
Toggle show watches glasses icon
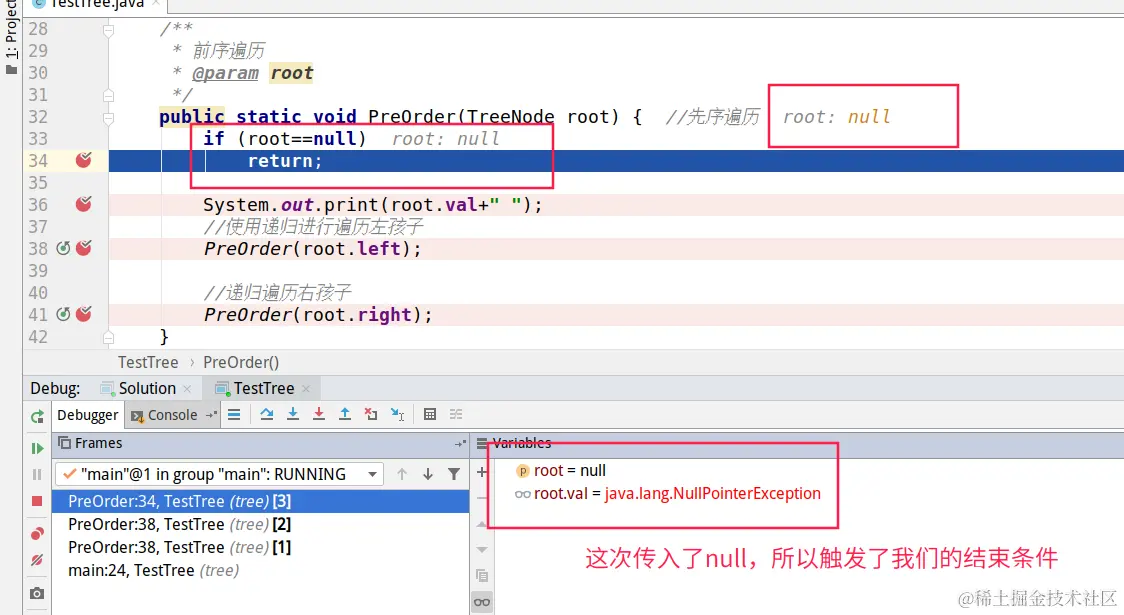(x=482, y=602)
